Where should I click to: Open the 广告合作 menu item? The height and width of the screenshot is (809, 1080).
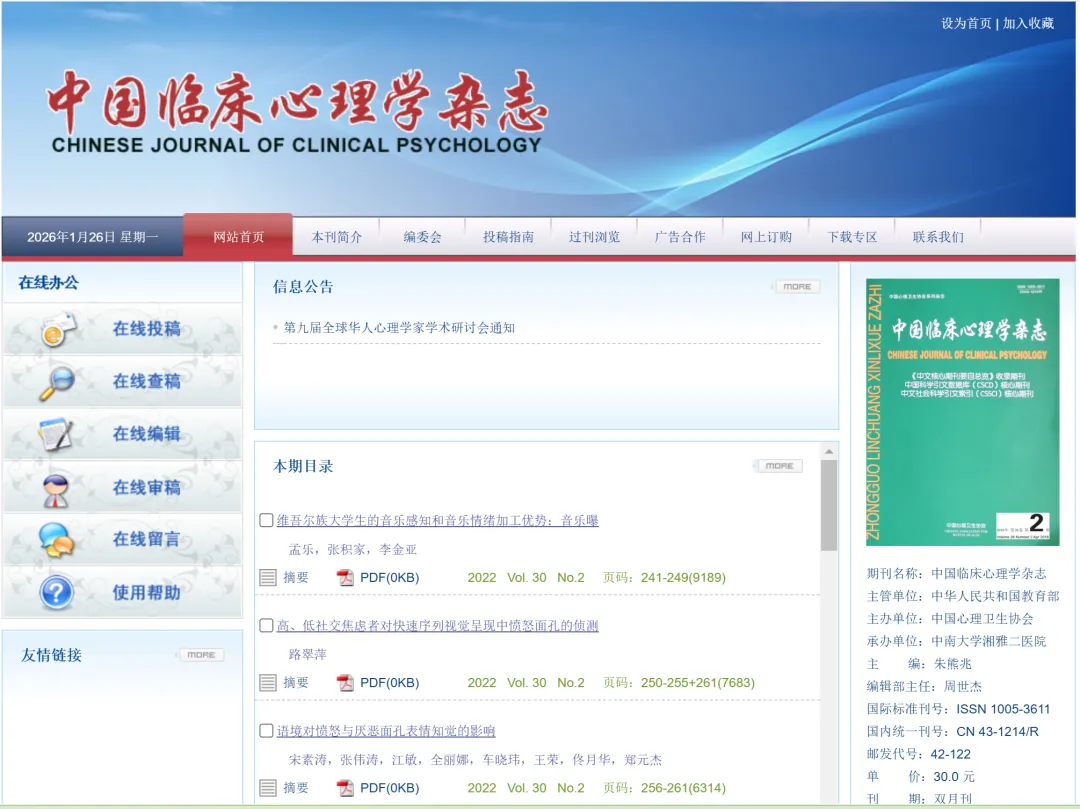(x=680, y=237)
